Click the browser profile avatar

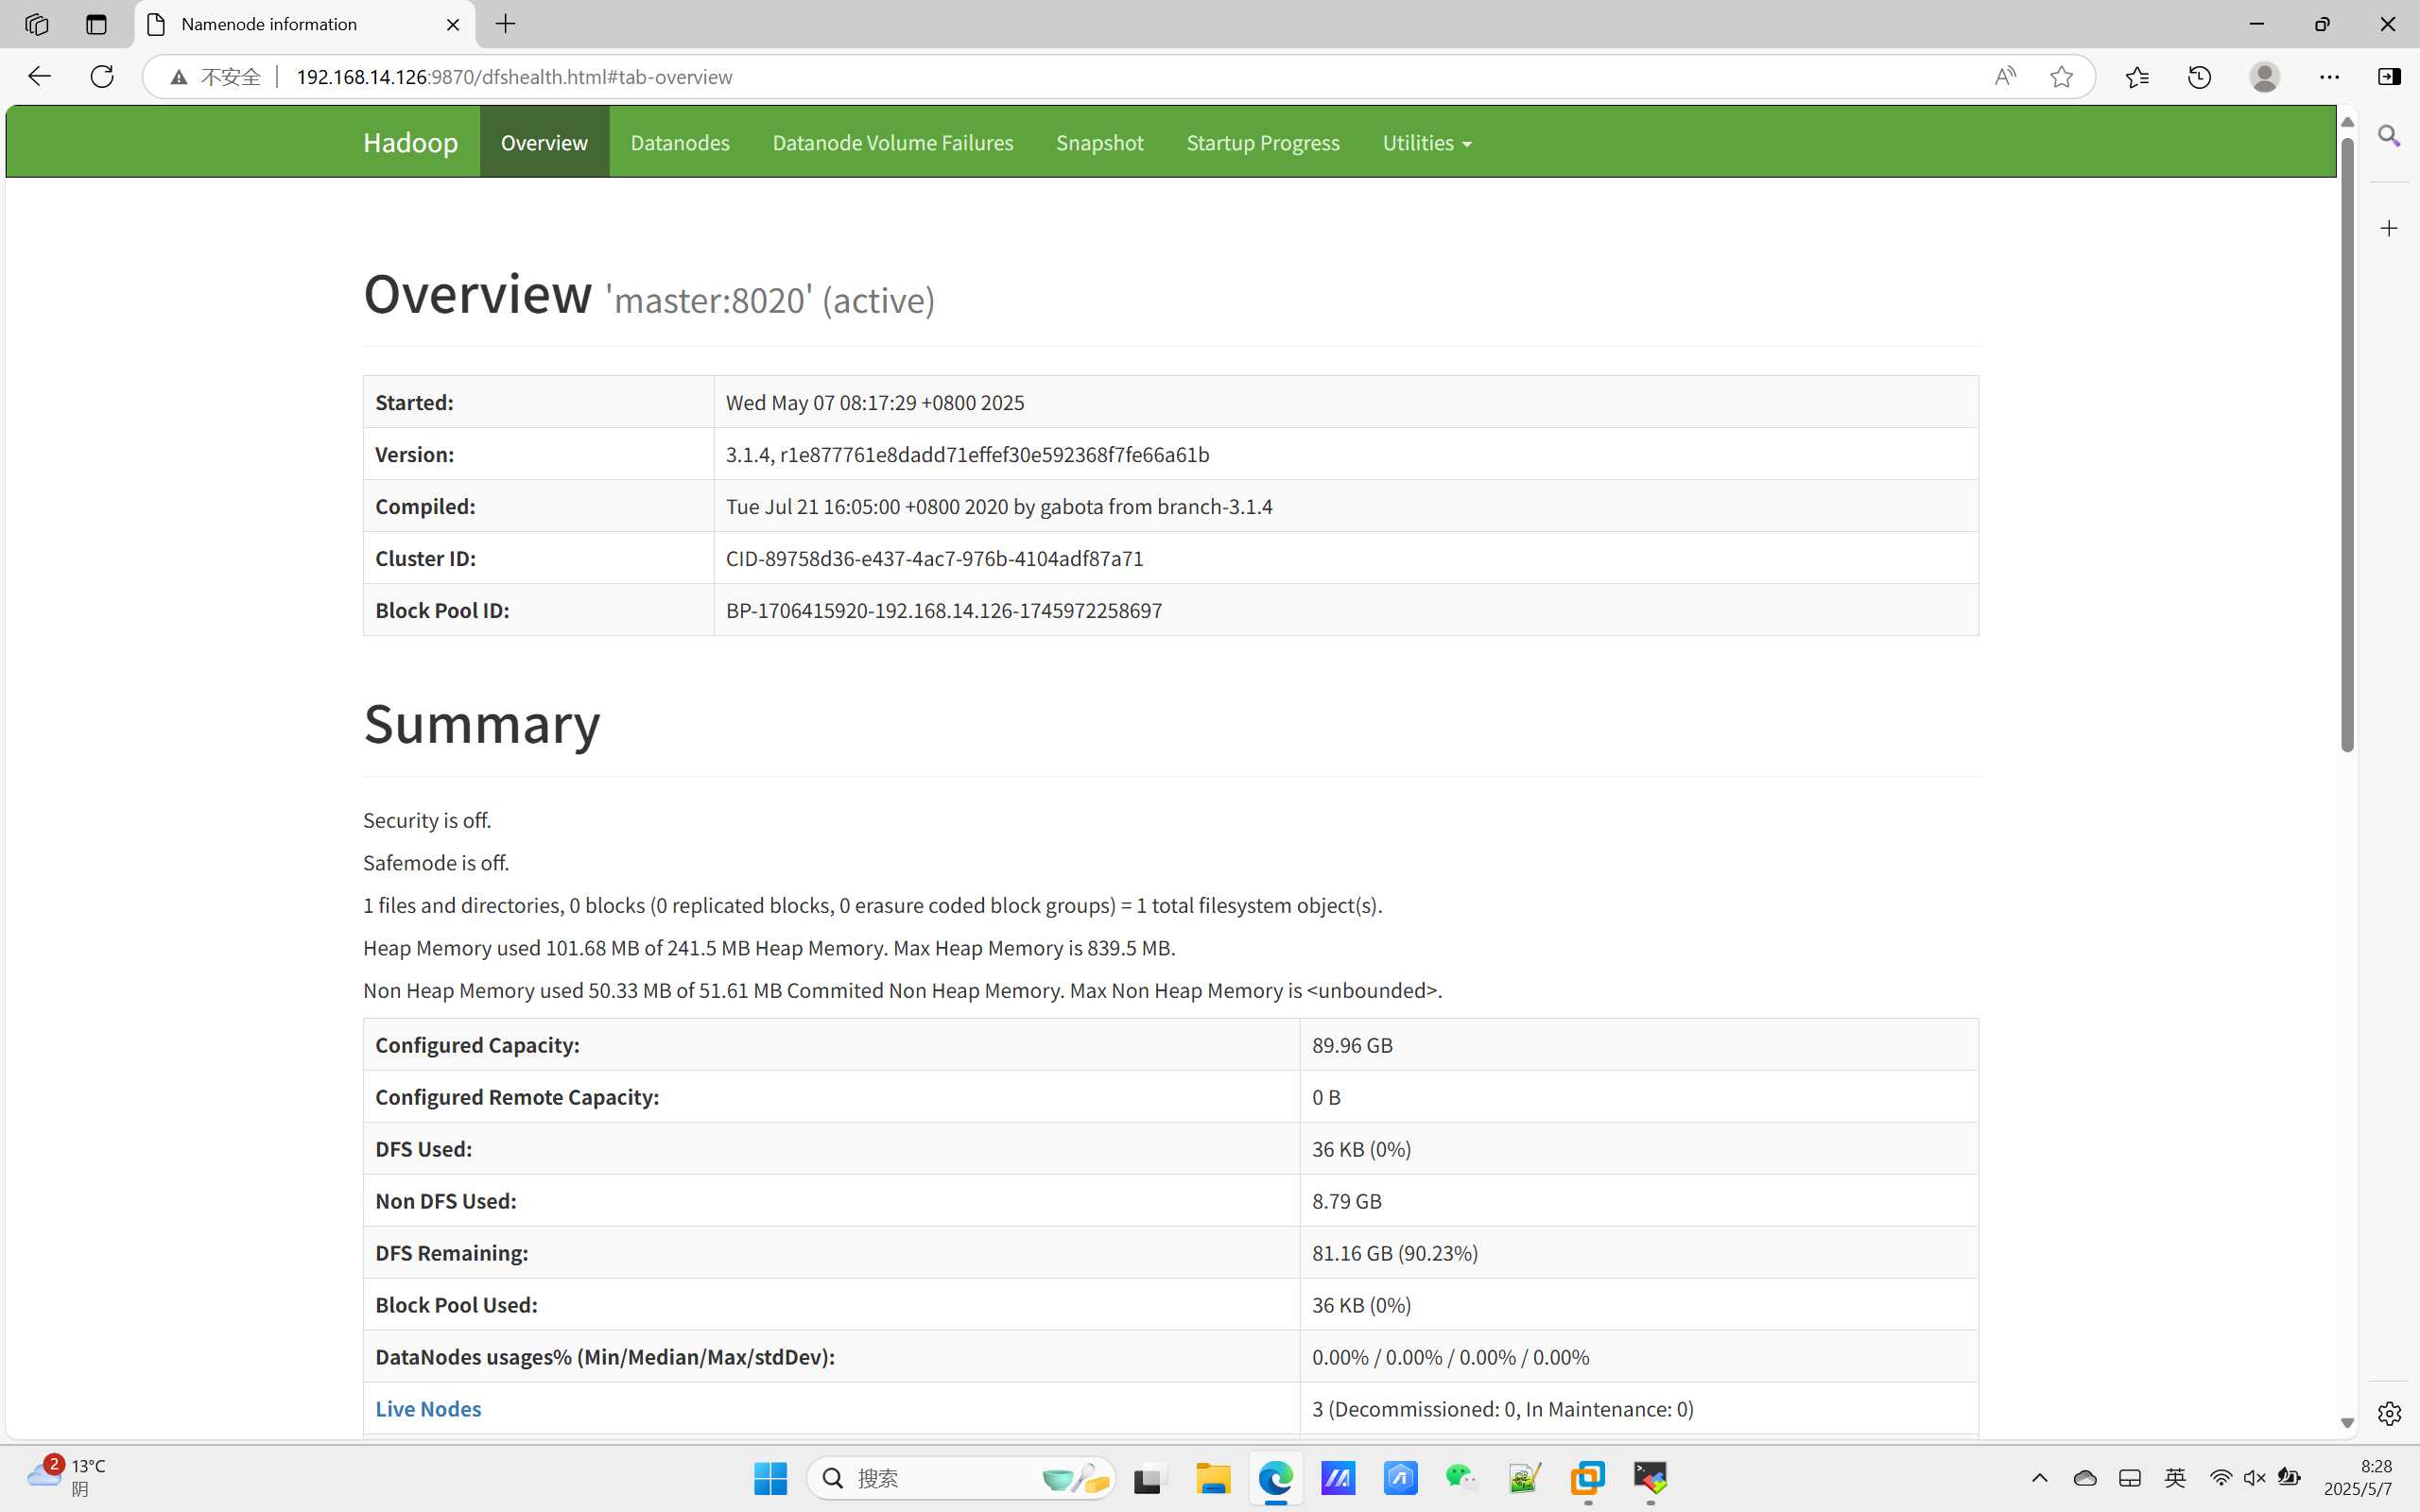2264,77
